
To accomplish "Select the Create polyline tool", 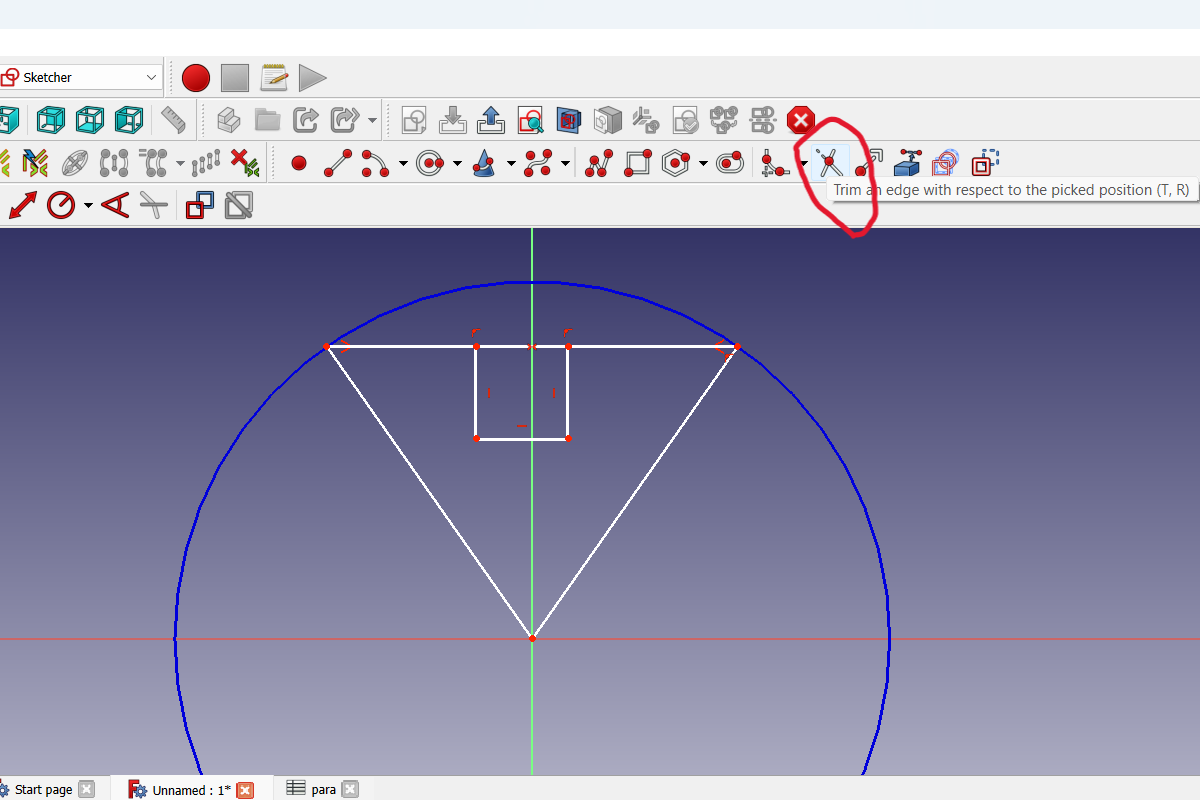I will point(598,162).
